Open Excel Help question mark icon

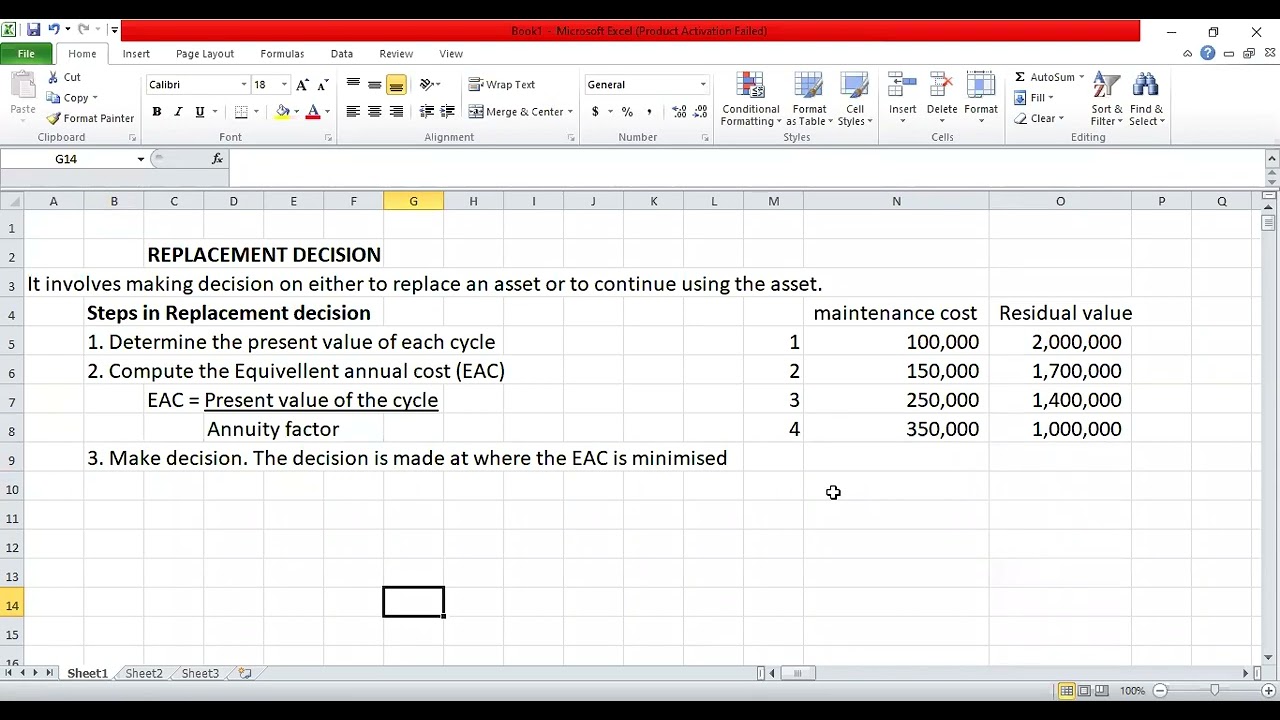pos(1208,54)
